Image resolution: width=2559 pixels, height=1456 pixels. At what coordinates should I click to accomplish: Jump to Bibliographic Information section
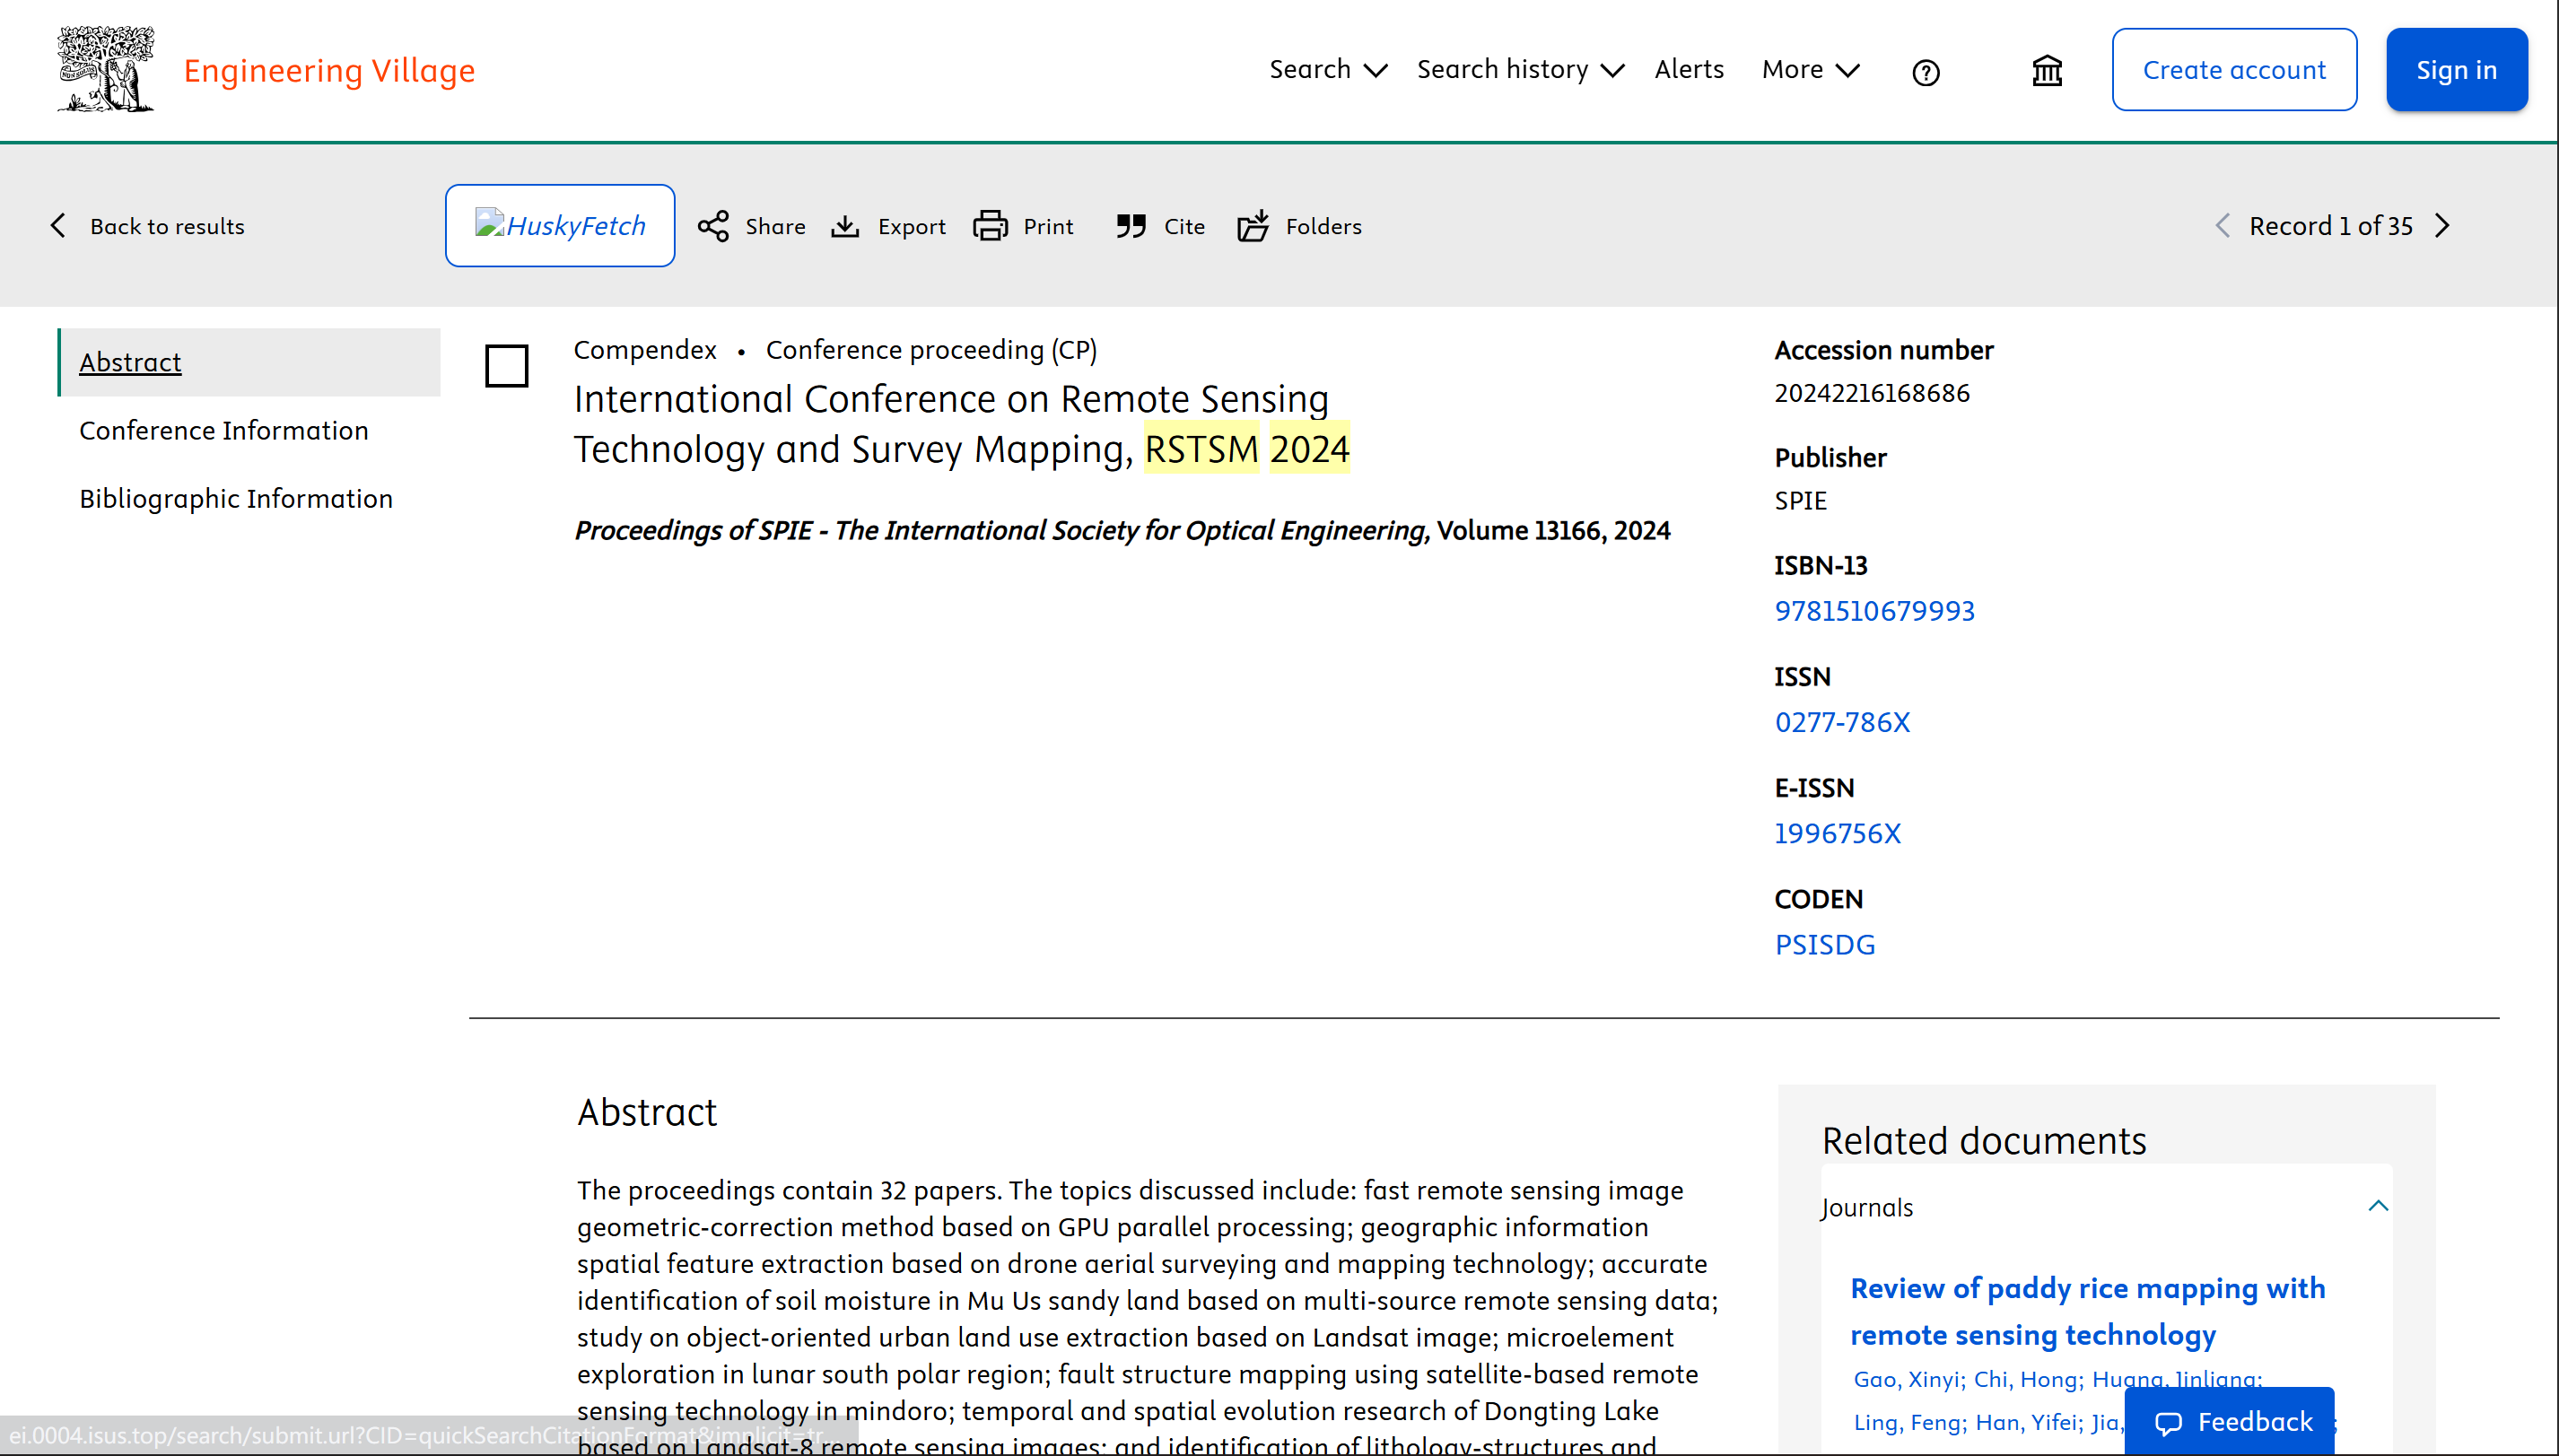coord(236,498)
